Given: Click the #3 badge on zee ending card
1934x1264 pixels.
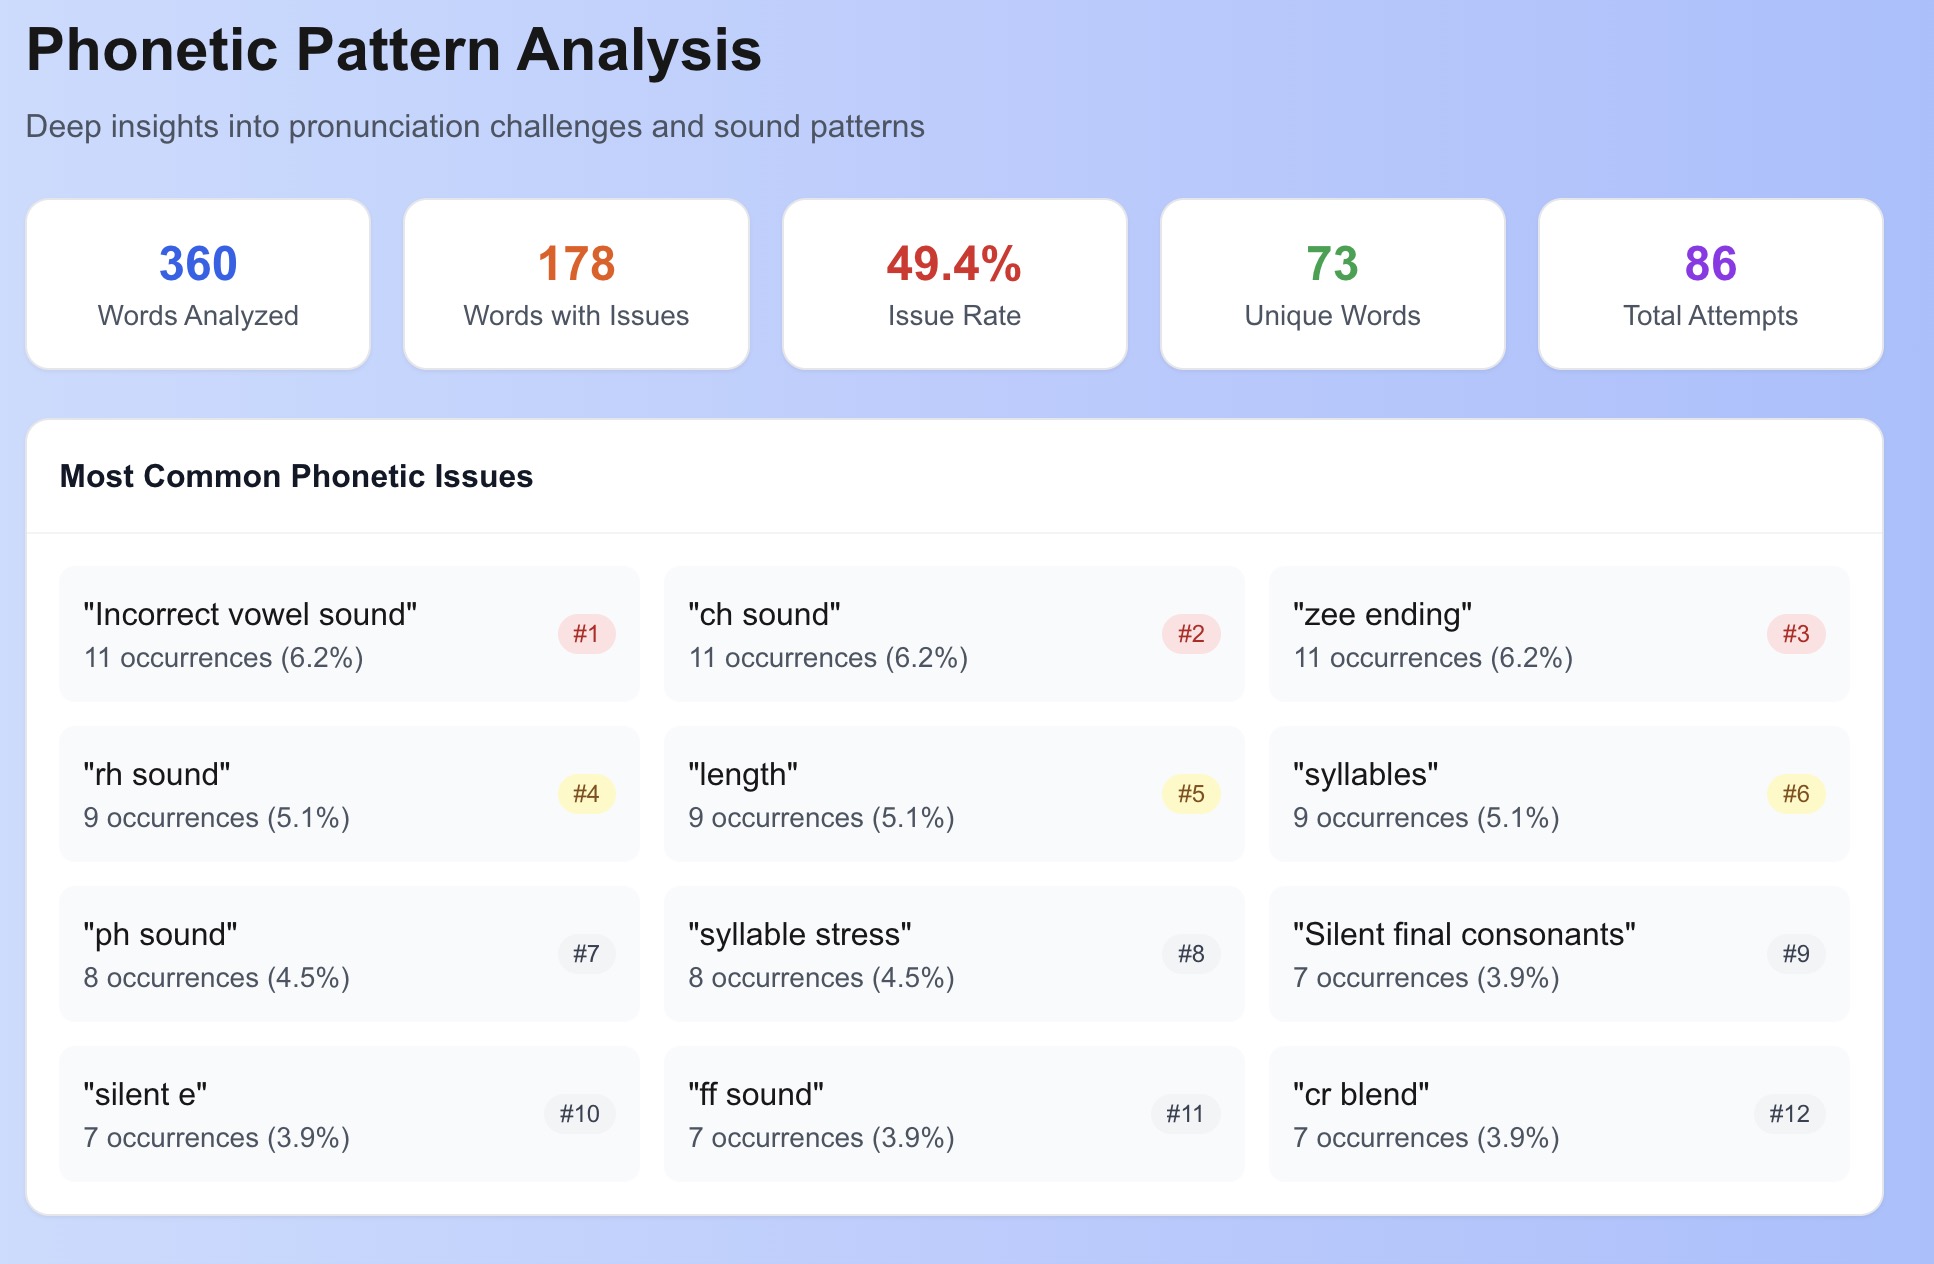Looking at the screenshot, I should [1796, 633].
